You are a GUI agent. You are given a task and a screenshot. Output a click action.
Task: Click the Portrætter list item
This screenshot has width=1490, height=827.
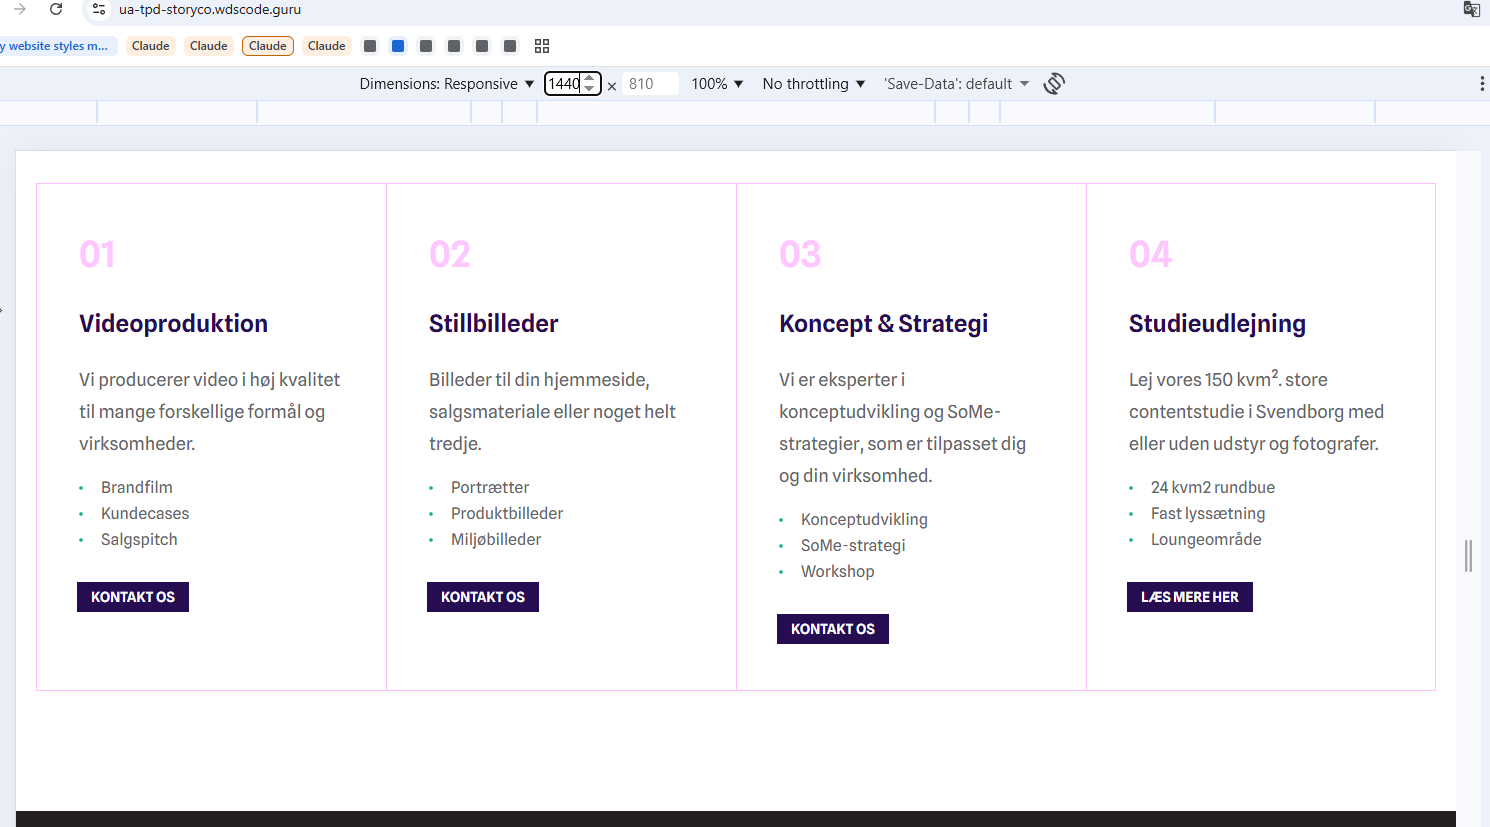[490, 487]
